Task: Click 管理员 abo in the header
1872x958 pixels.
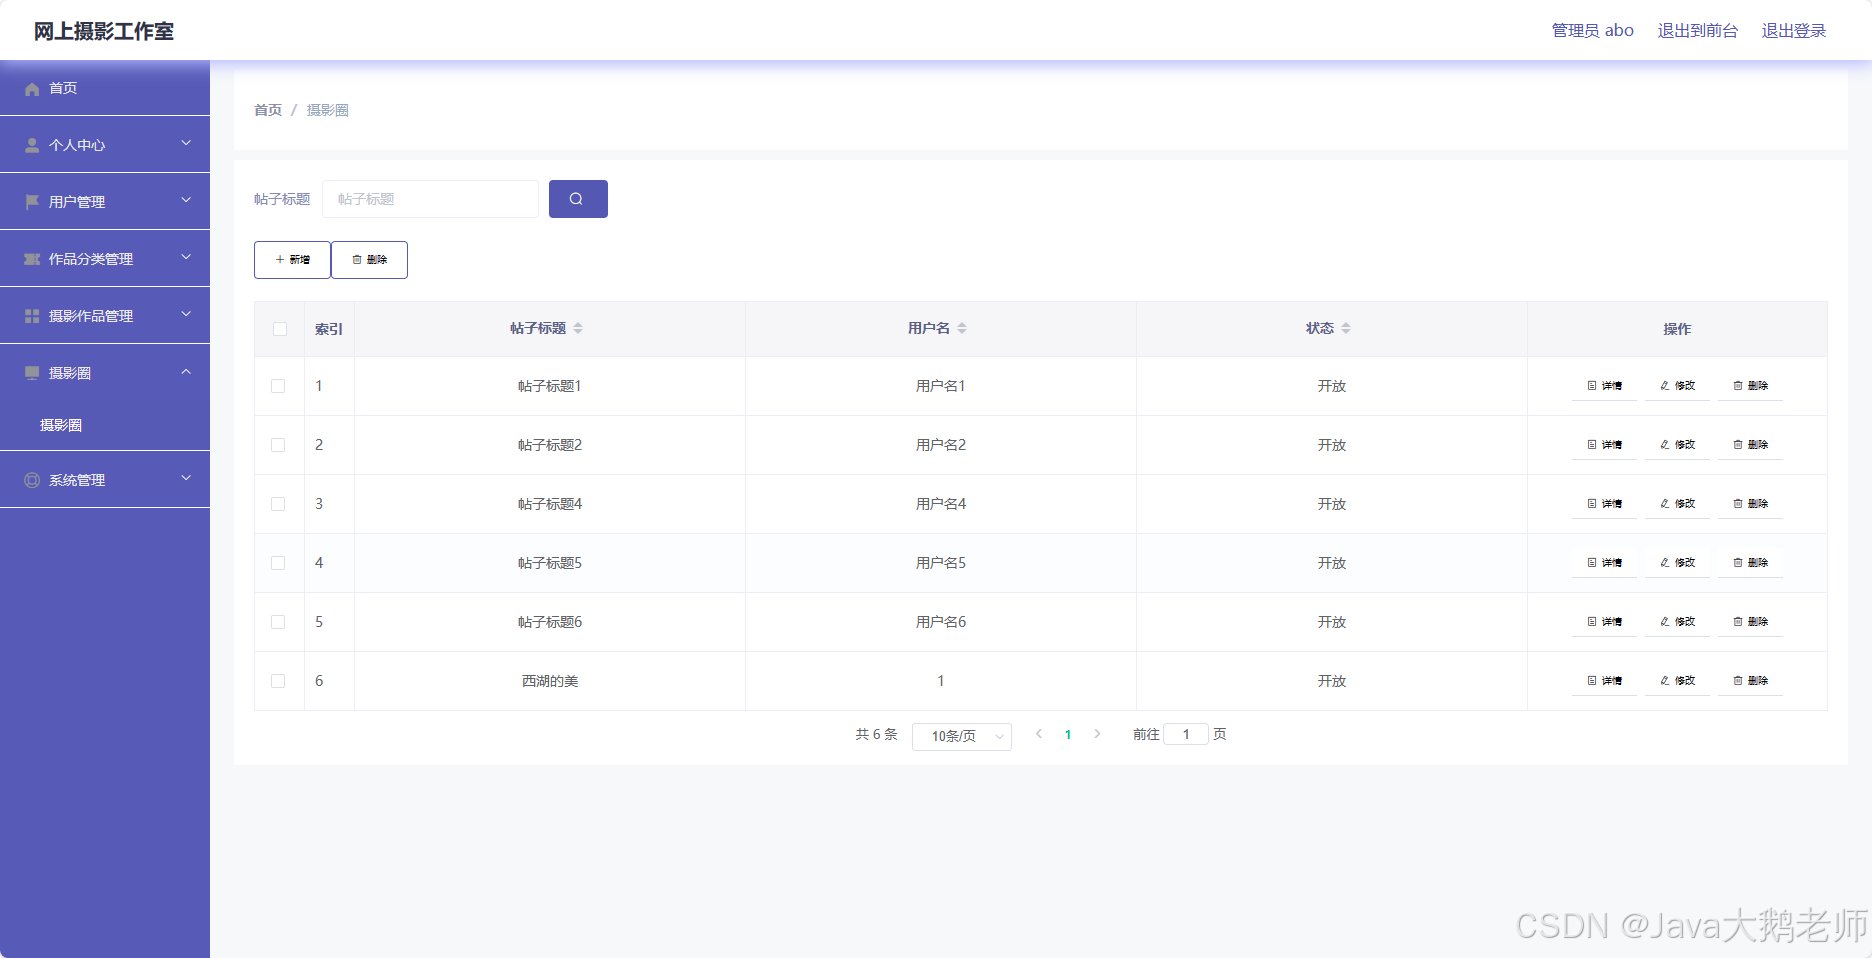Action: [x=1592, y=31]
